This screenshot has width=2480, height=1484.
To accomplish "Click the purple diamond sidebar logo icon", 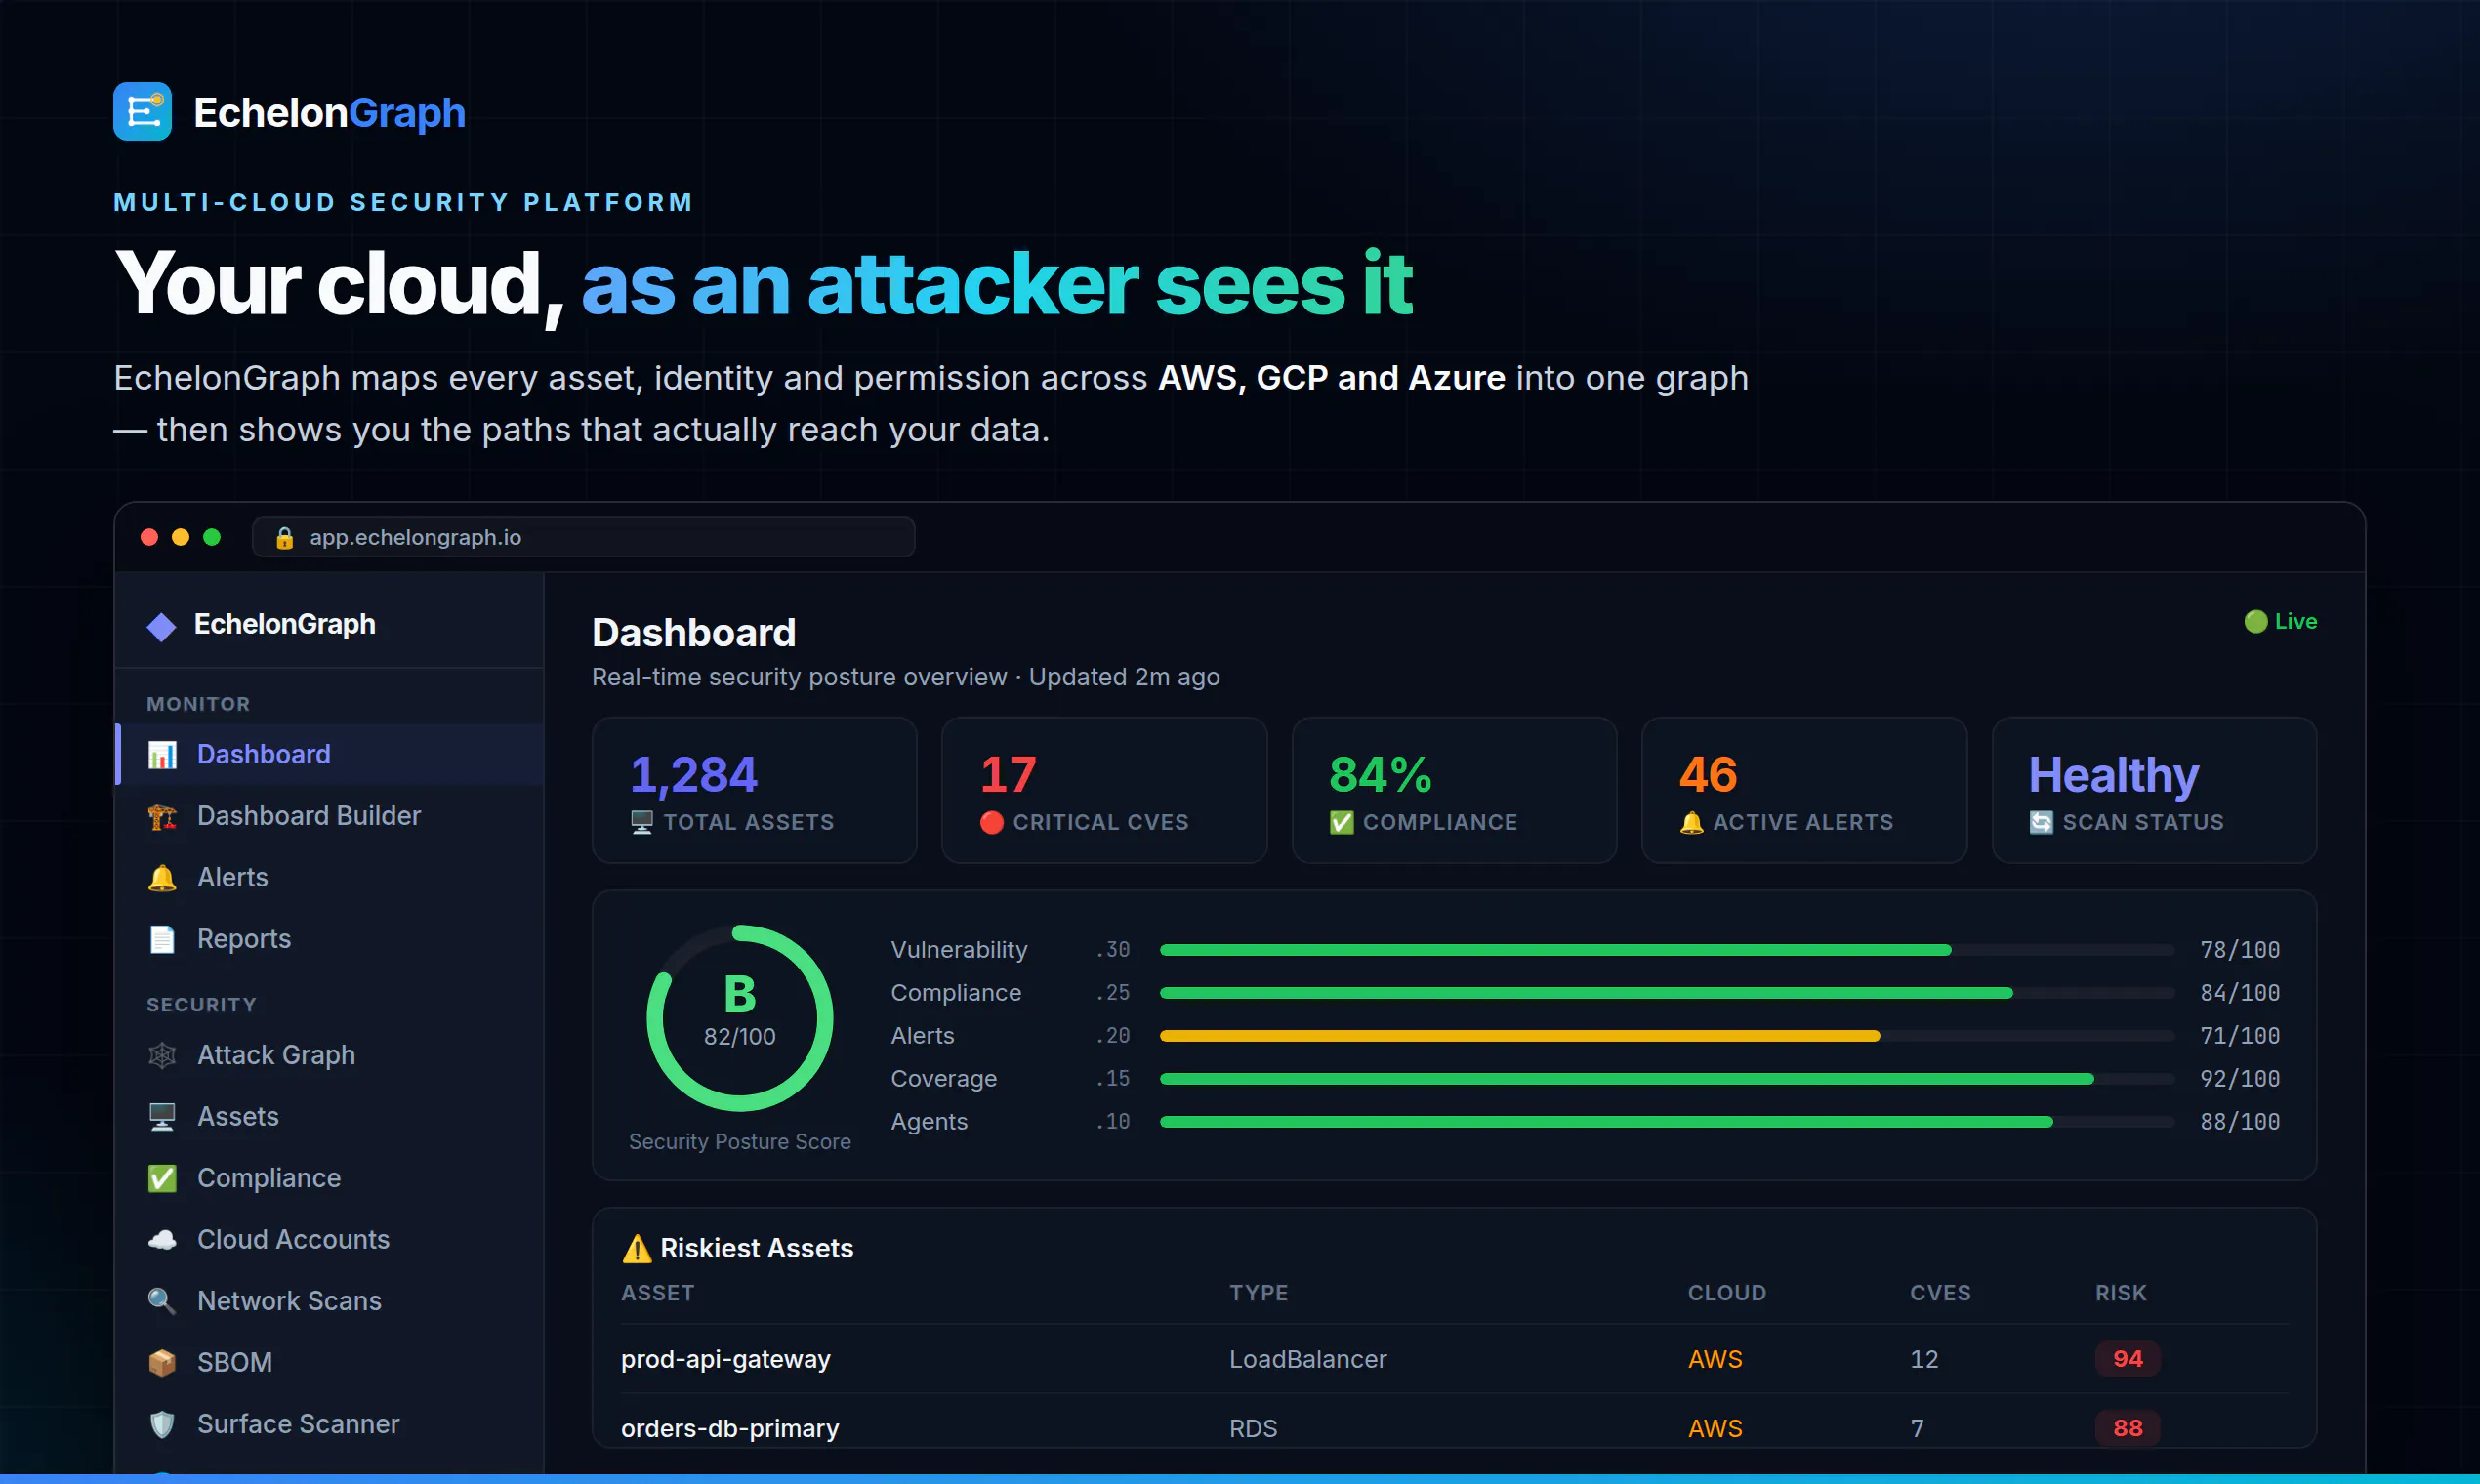I will coord(161,626).
